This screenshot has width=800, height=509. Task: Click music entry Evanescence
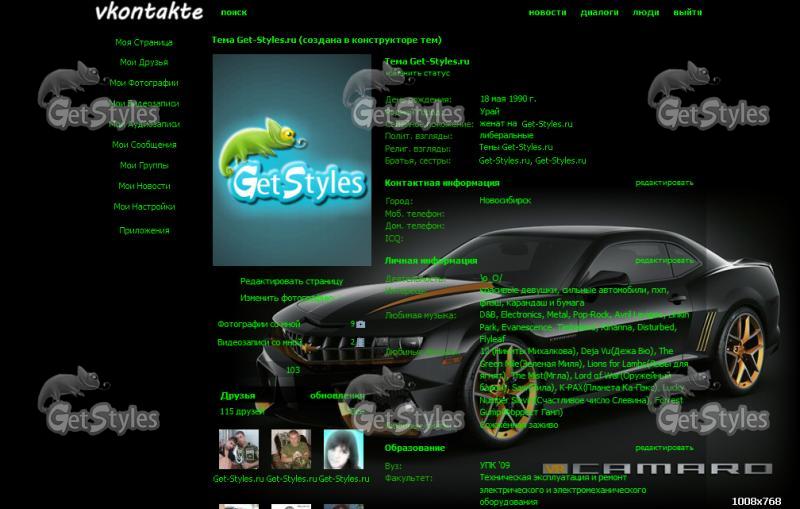[528, 327]
